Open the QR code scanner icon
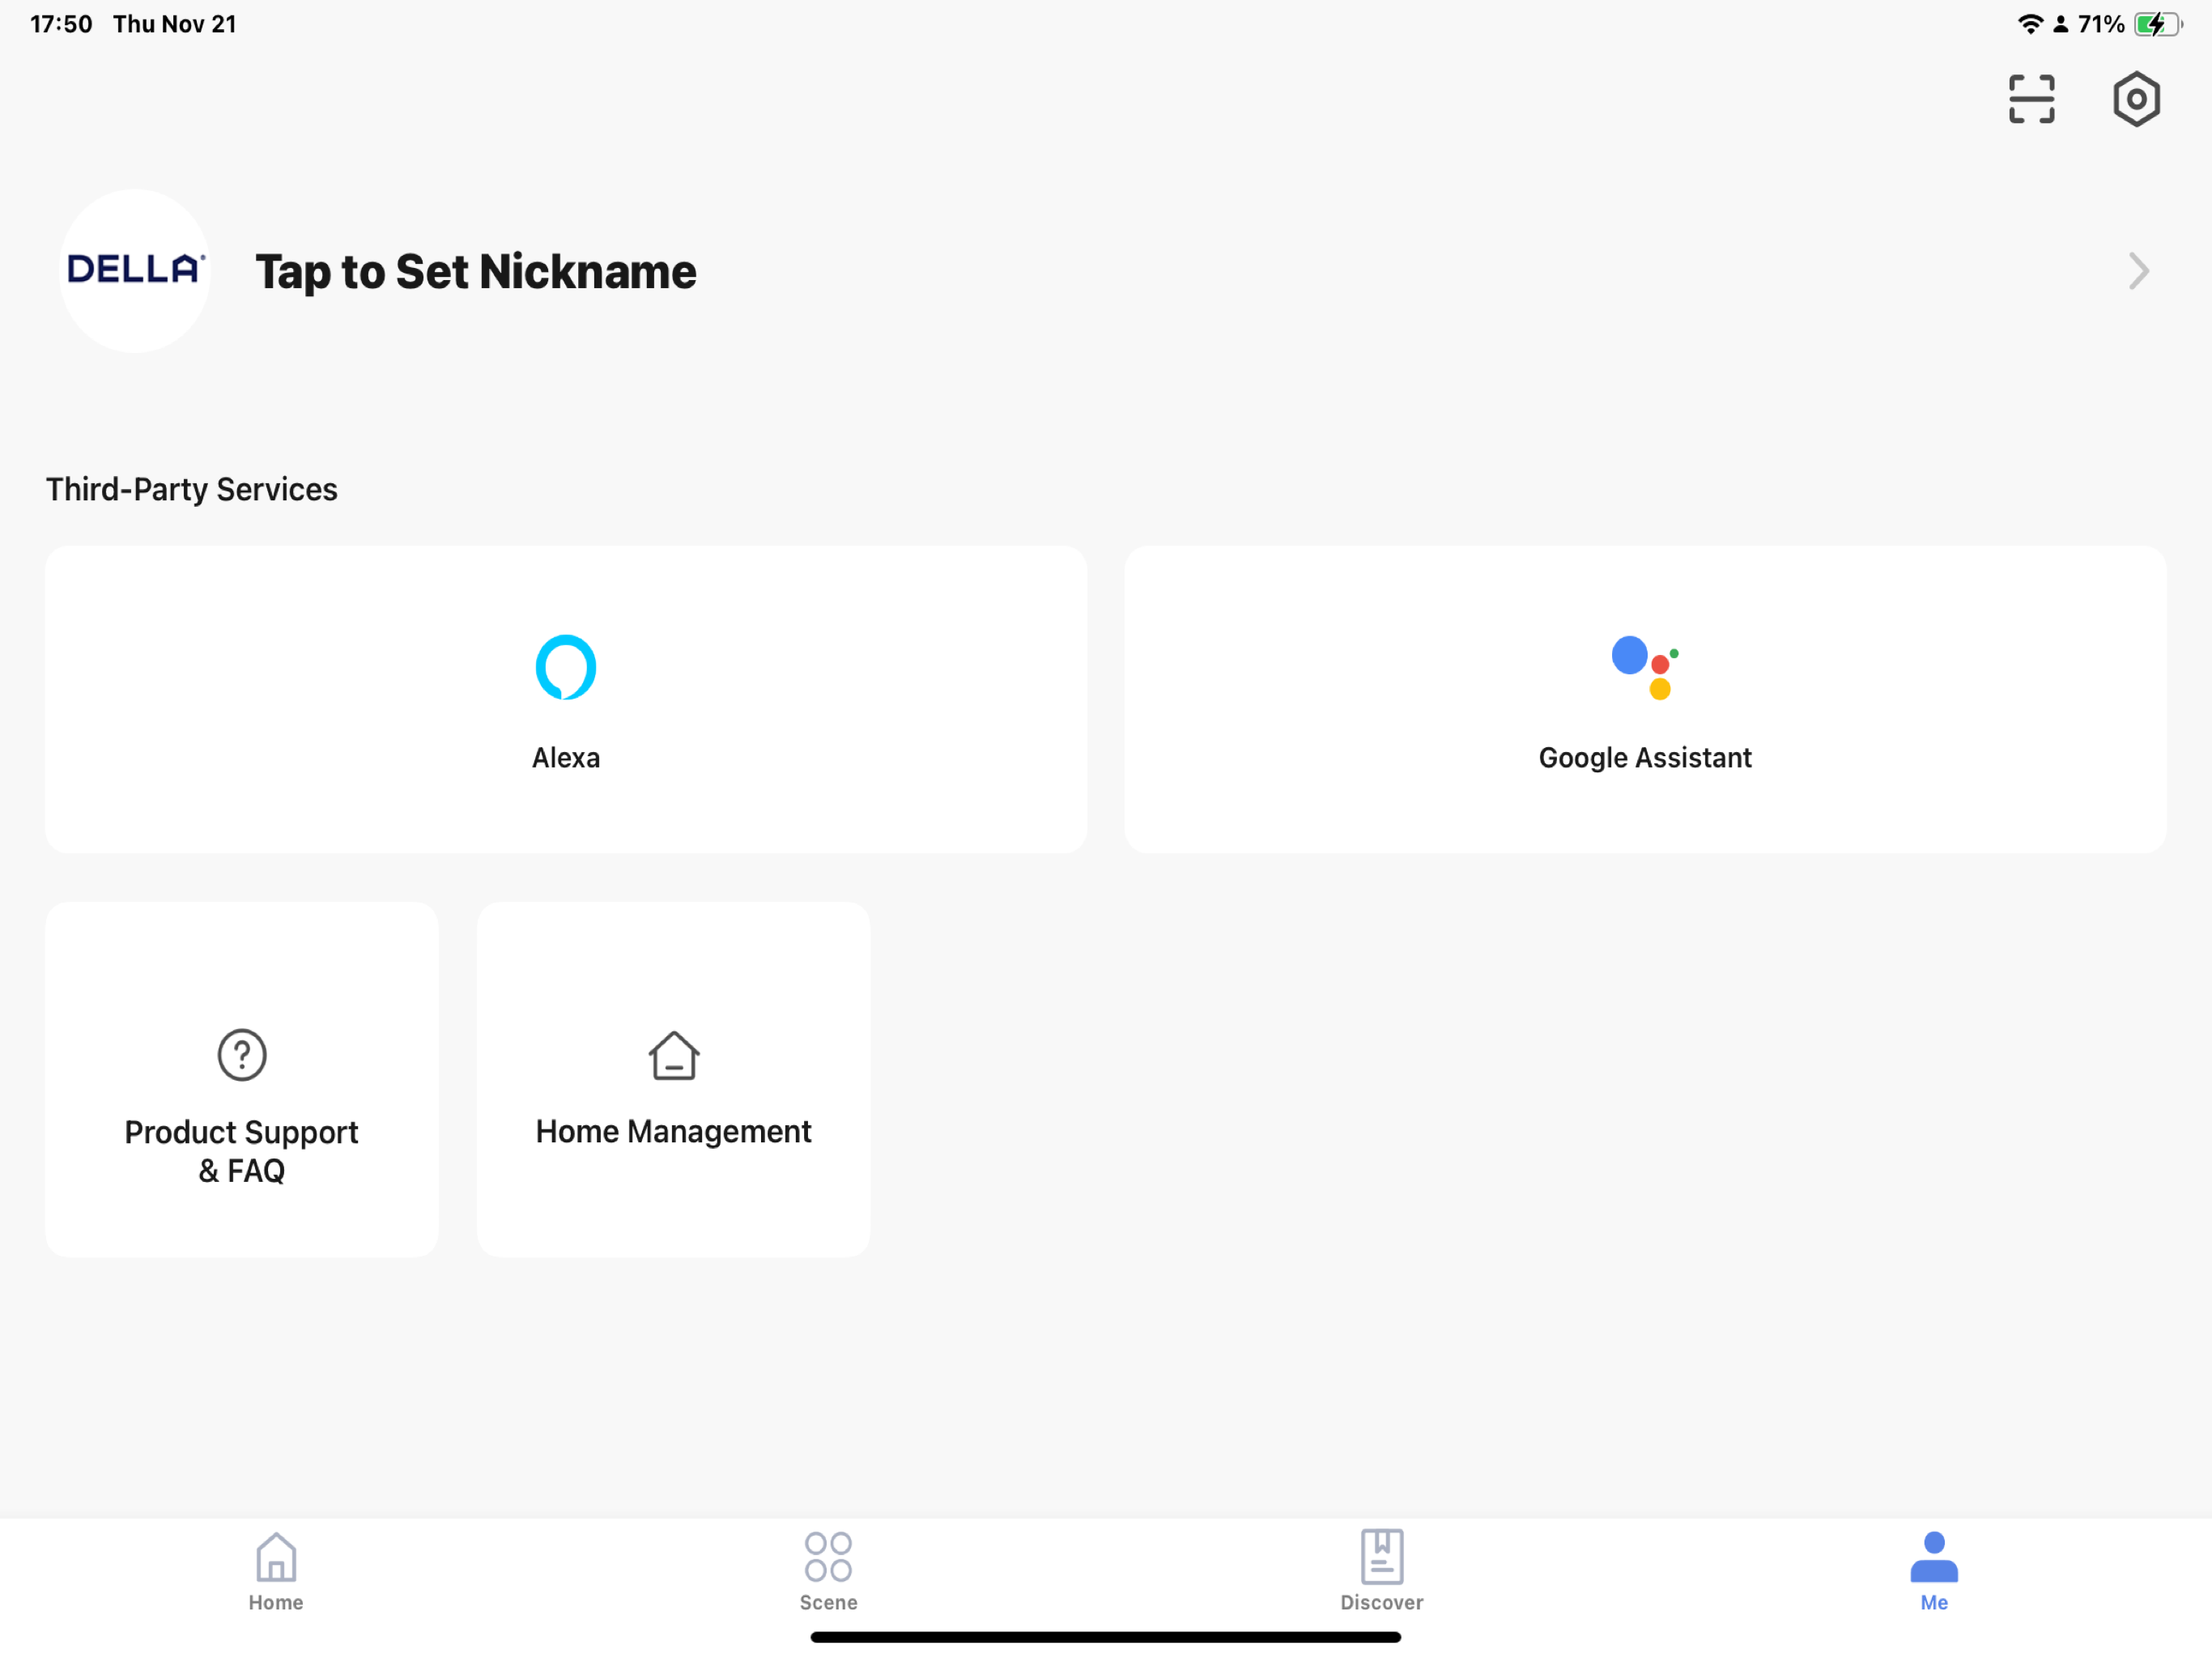This screenshot has width=2212, height=1658. pos(2031,99)
